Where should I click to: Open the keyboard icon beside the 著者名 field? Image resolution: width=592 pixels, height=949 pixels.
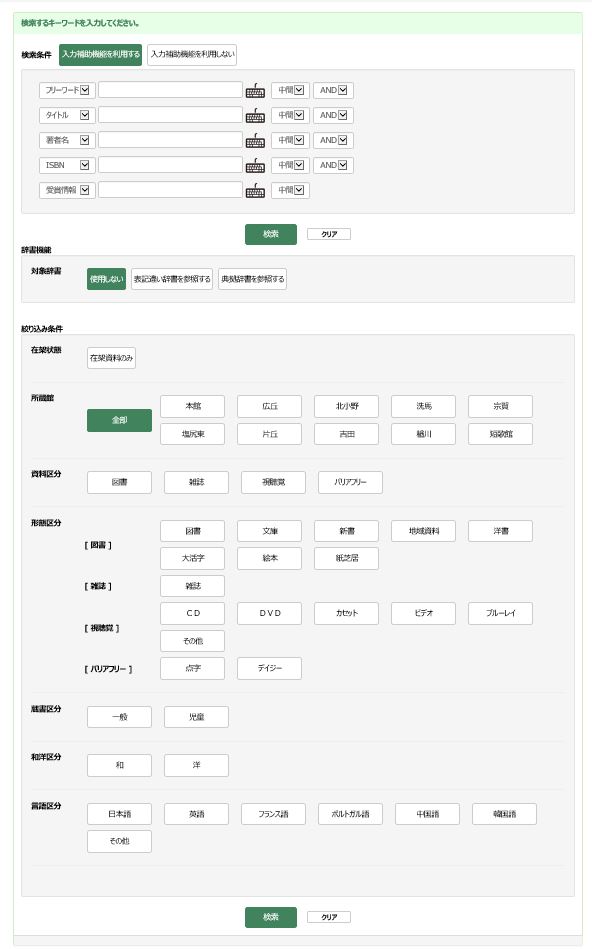coord(255,141)
